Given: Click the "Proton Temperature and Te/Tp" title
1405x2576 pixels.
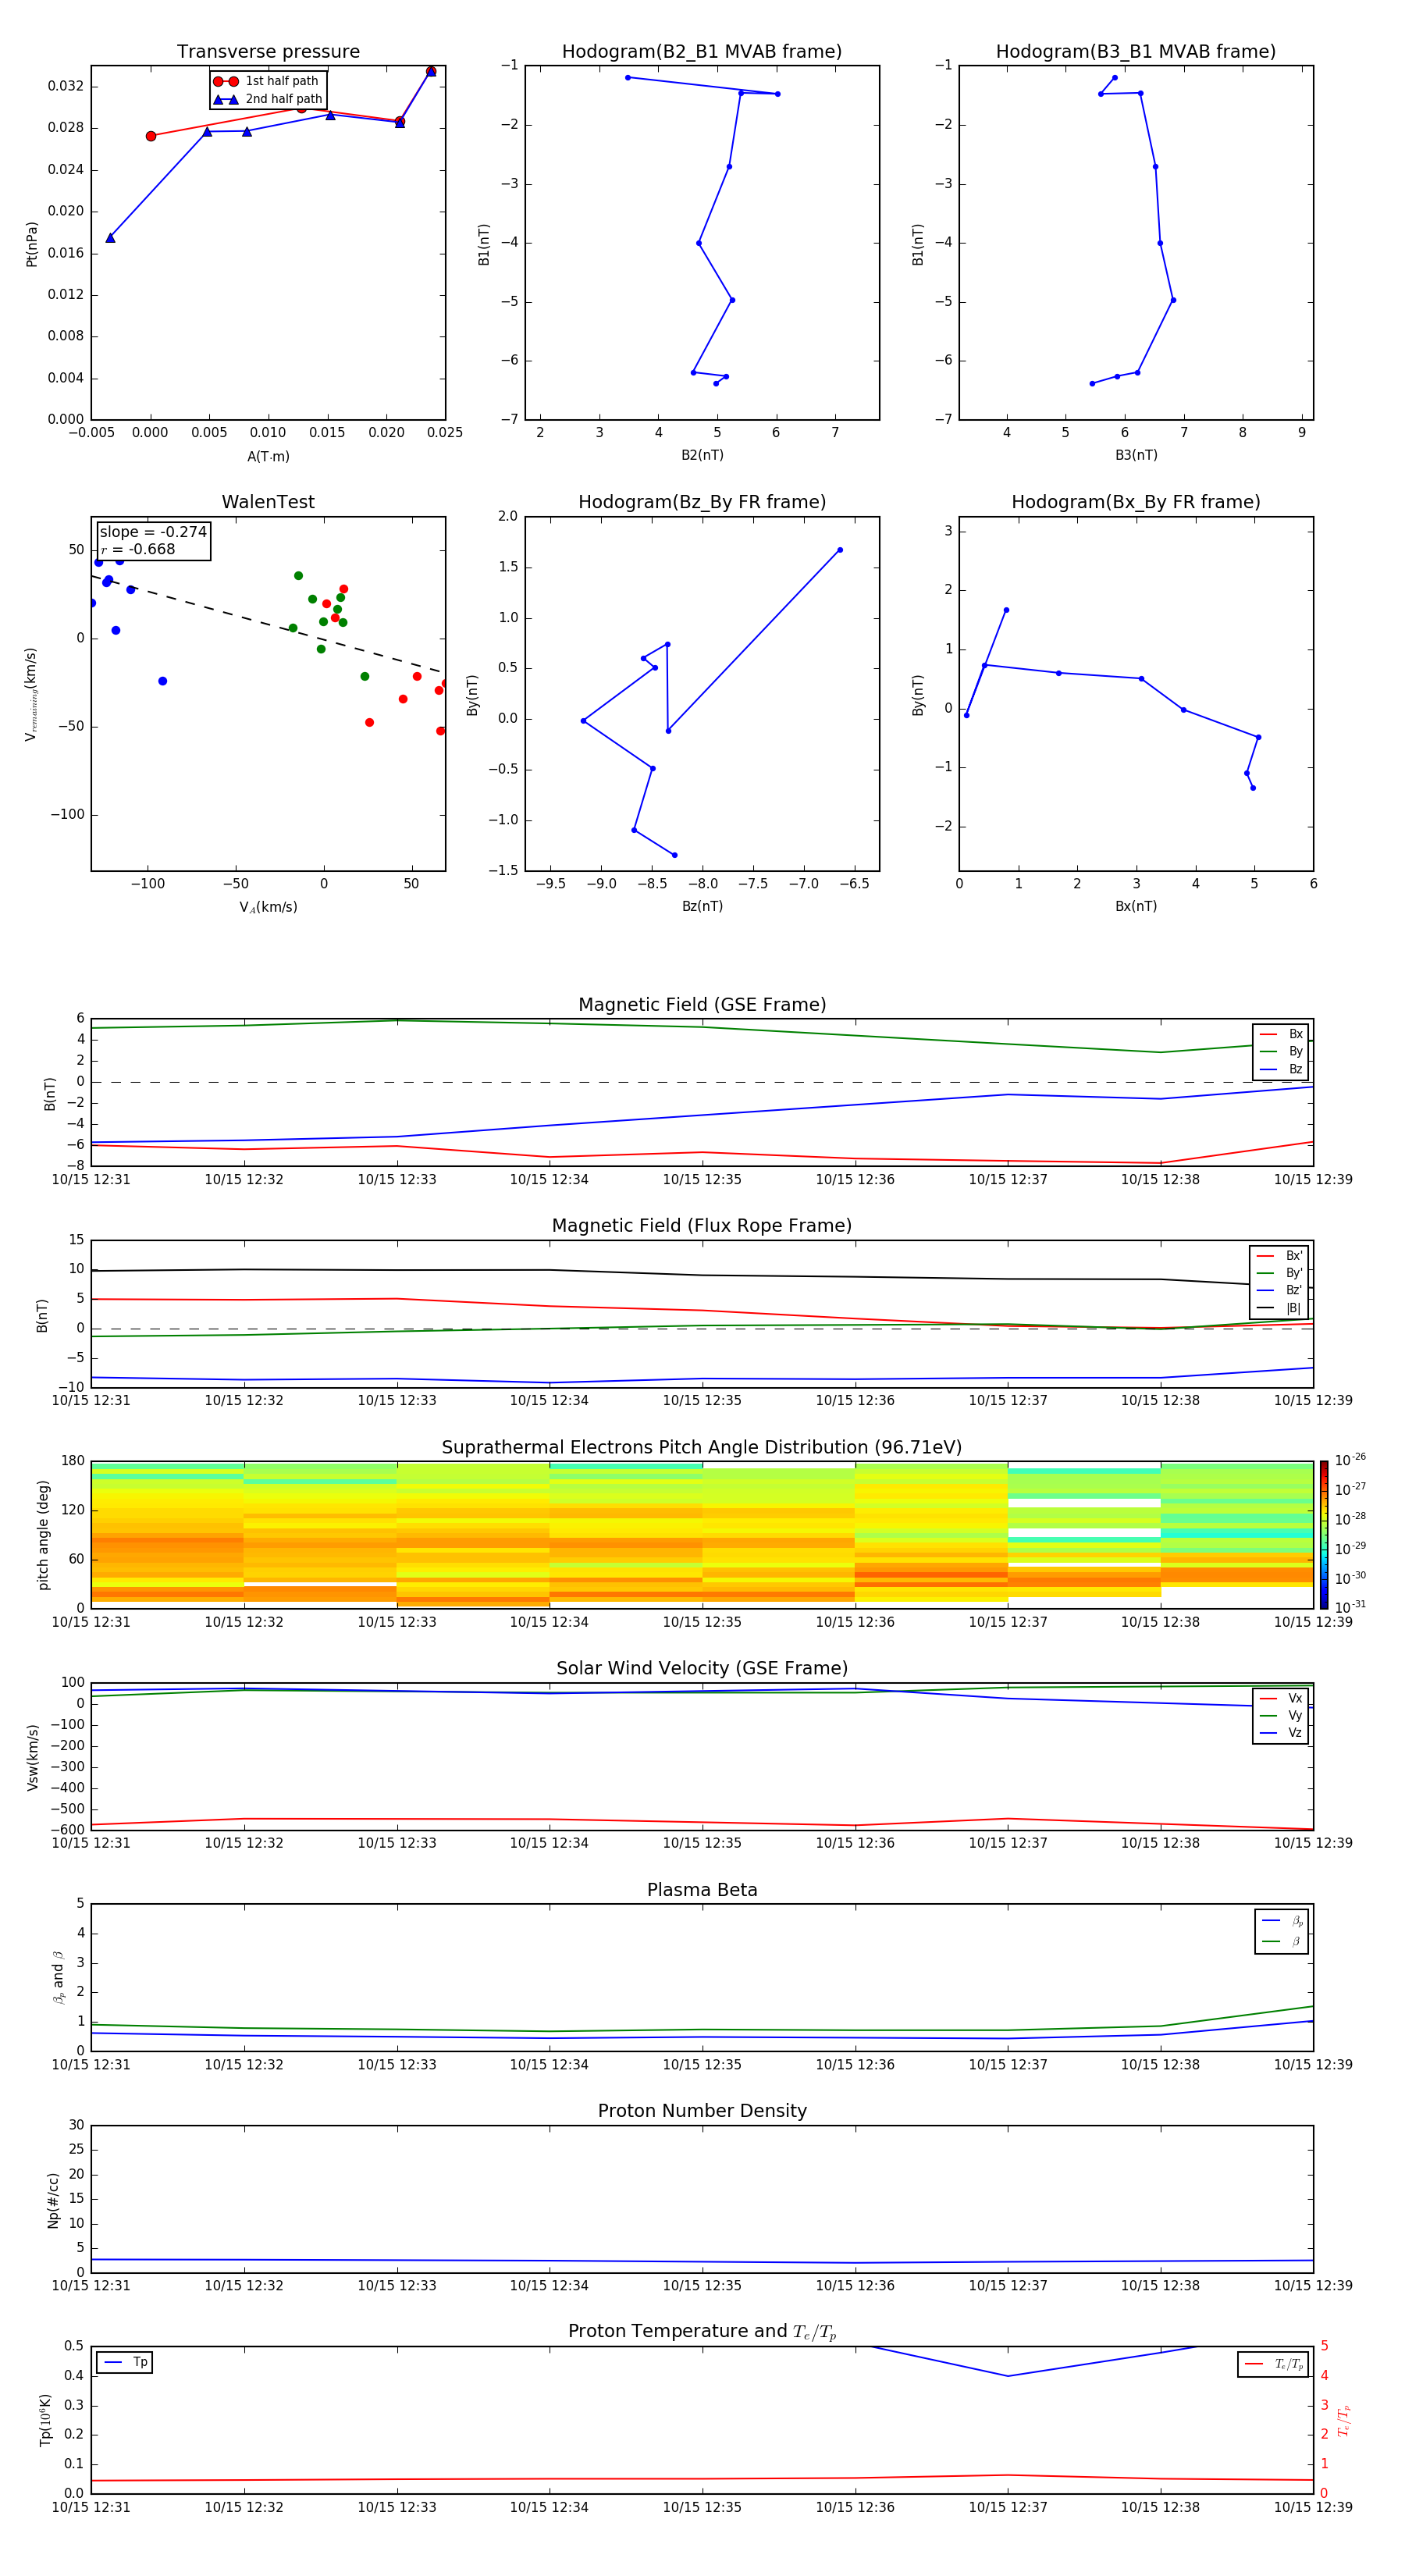Looking at the screenshot, I should 702,2332.
